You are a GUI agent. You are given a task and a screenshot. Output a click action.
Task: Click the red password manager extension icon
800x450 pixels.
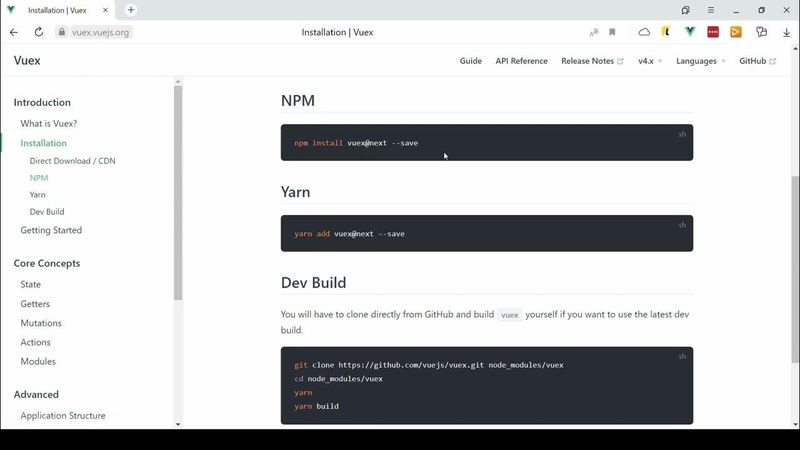(713, 32)
